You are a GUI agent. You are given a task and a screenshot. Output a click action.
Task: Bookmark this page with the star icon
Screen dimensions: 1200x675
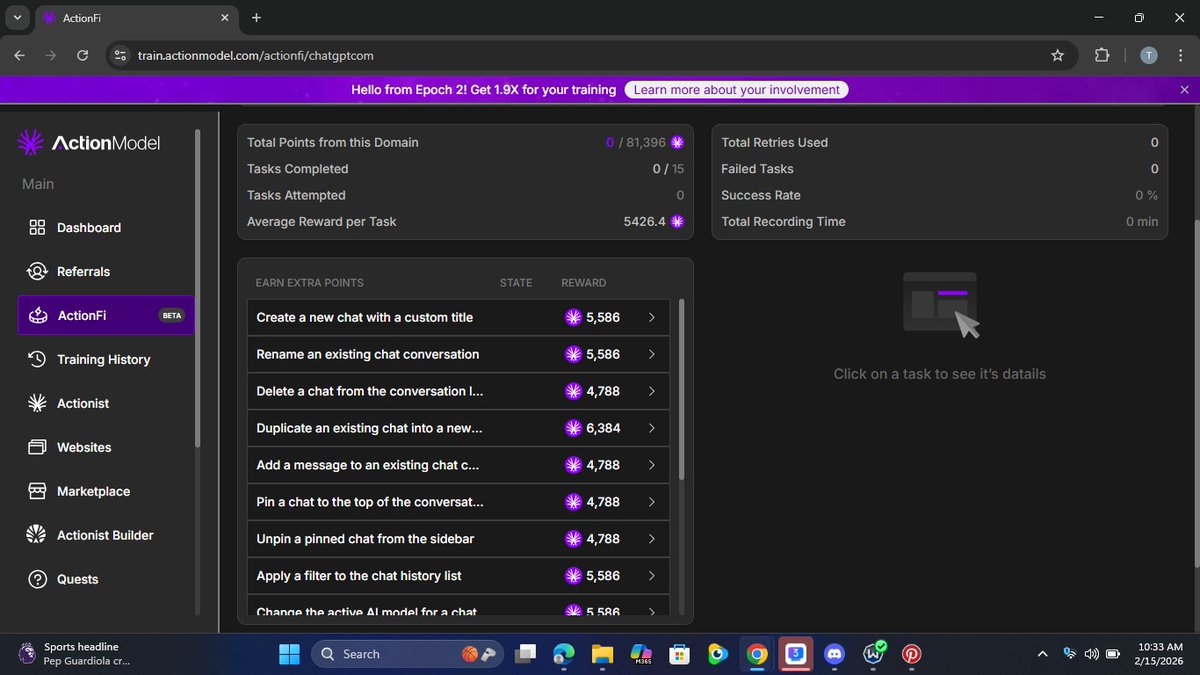pos(1057,56)
